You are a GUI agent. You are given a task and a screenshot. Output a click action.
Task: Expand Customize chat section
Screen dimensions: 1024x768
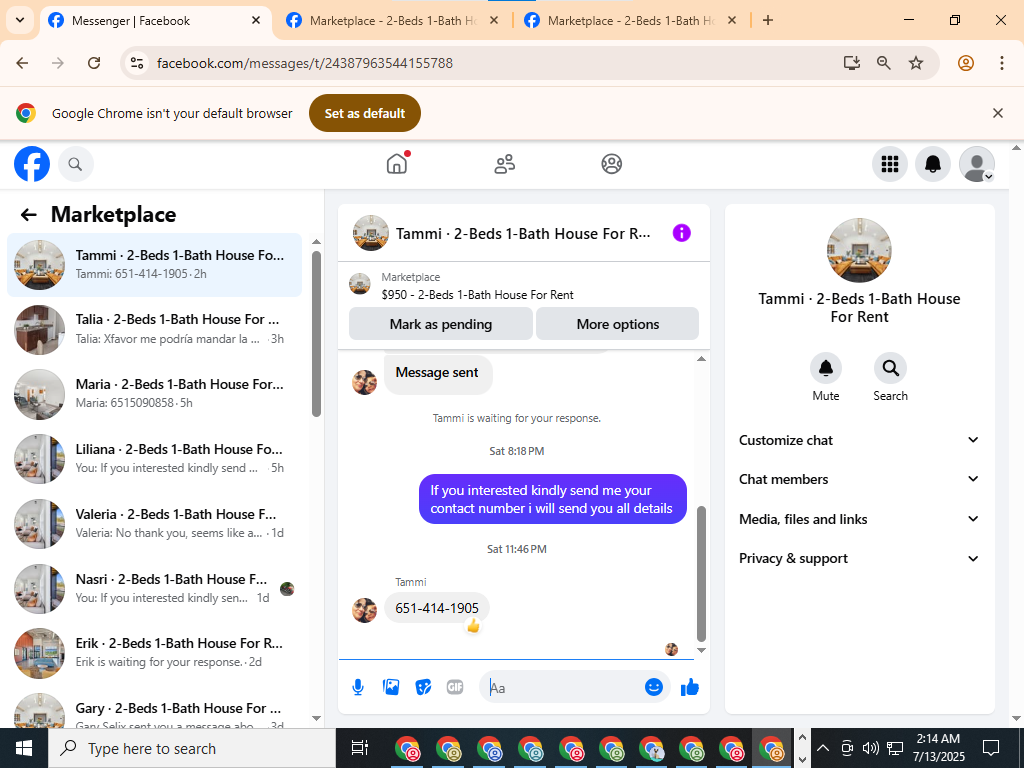pos(859,440)
